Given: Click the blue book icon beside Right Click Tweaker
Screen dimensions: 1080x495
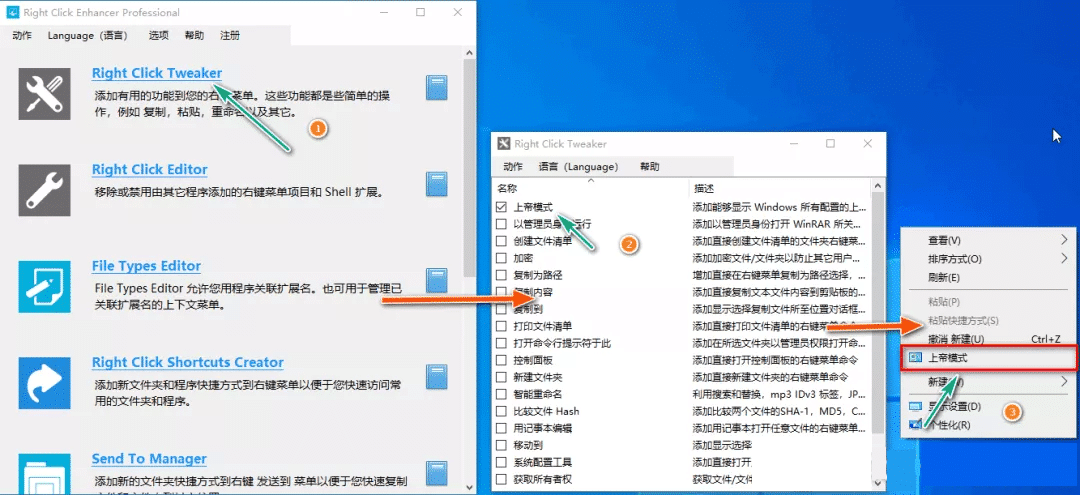Looking at the screenshot, I should pos(436,88).
